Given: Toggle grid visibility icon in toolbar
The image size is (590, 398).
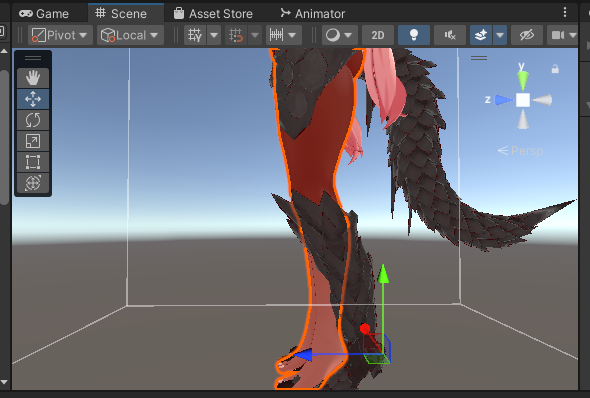Looking at the screenshot, I should coord(195,35).
